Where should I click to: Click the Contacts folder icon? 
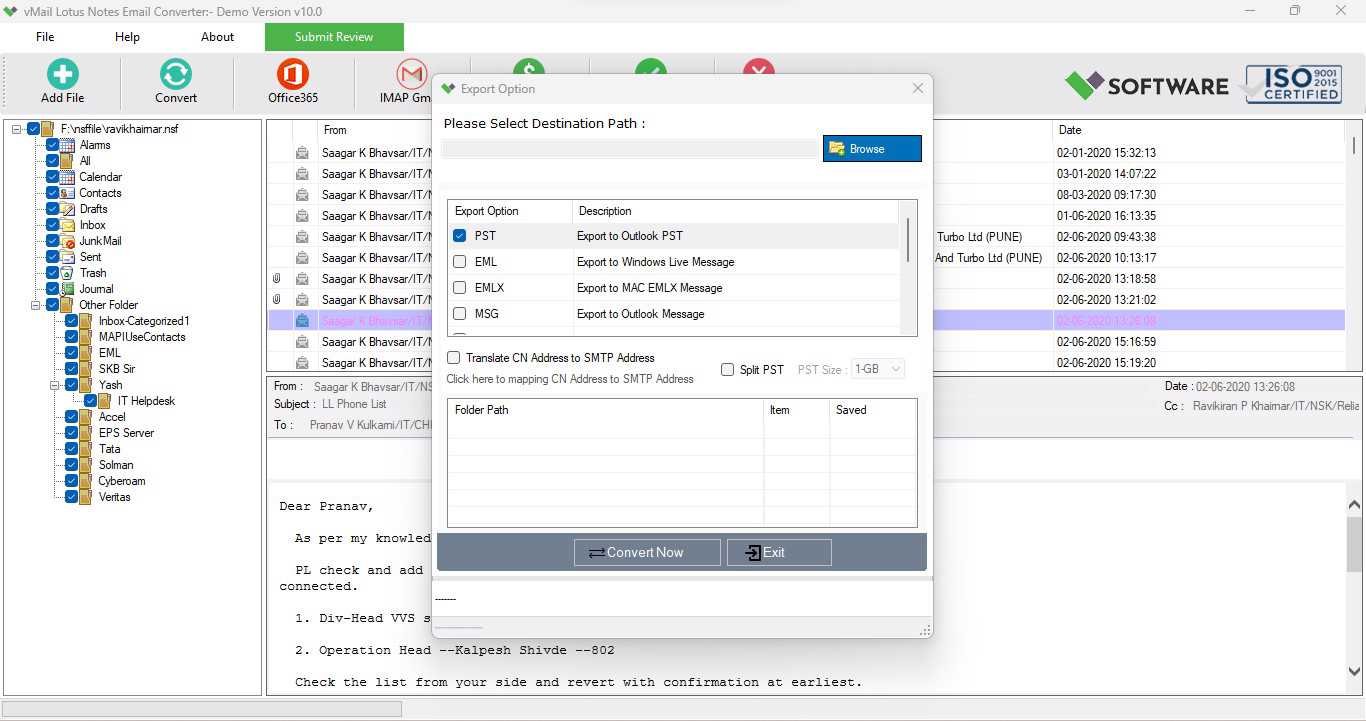67,193
